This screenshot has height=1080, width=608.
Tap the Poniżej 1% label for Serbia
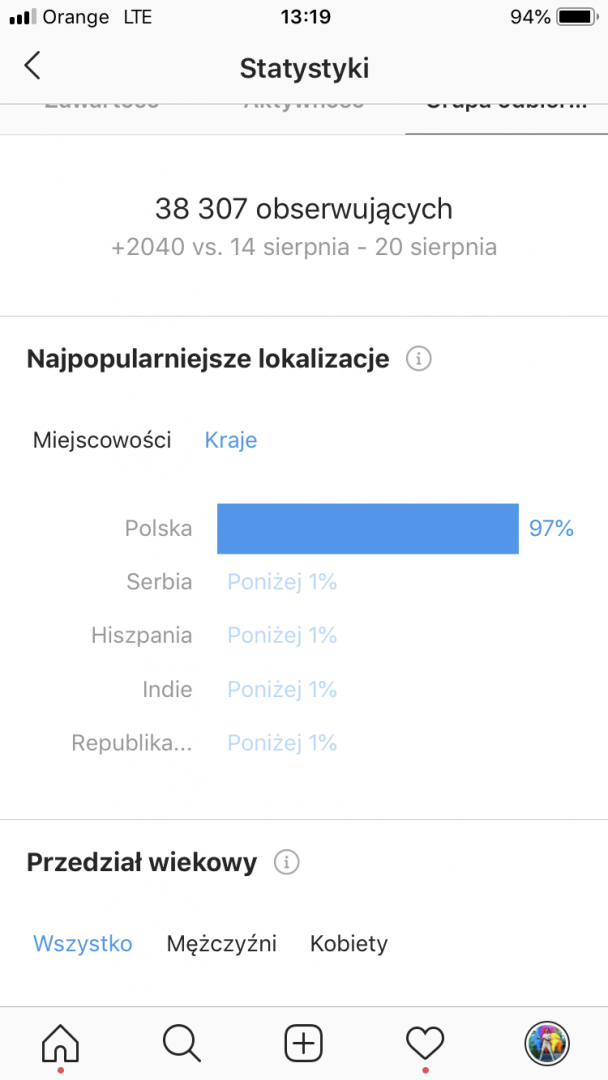point(282,582)
